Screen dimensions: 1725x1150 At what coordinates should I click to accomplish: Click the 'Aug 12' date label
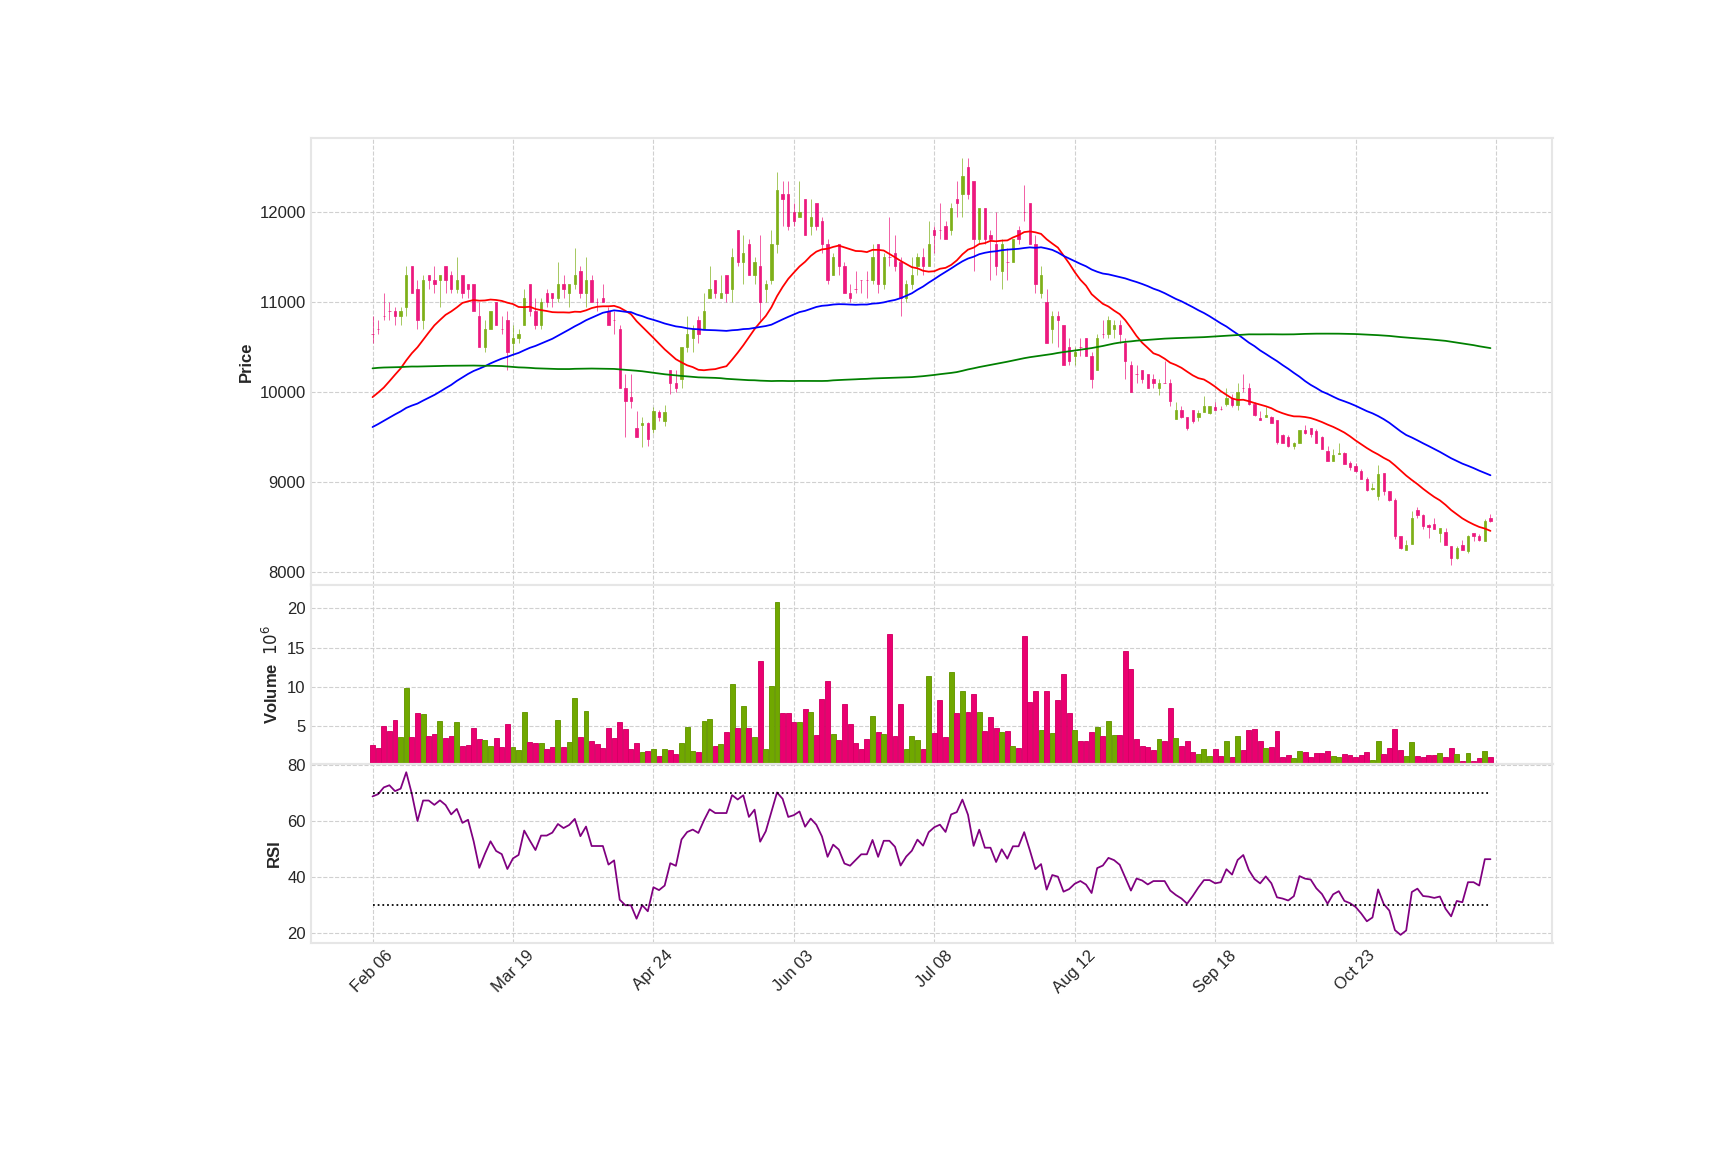coord(1073,971)
